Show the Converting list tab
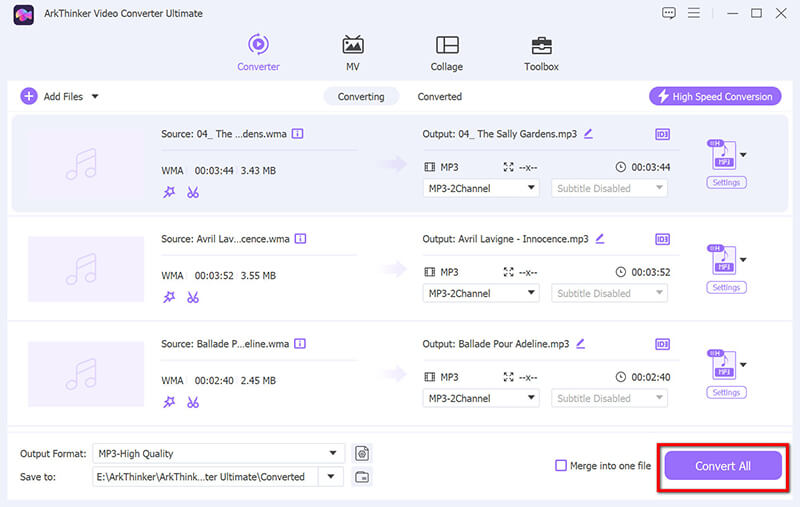 (361, 96)
